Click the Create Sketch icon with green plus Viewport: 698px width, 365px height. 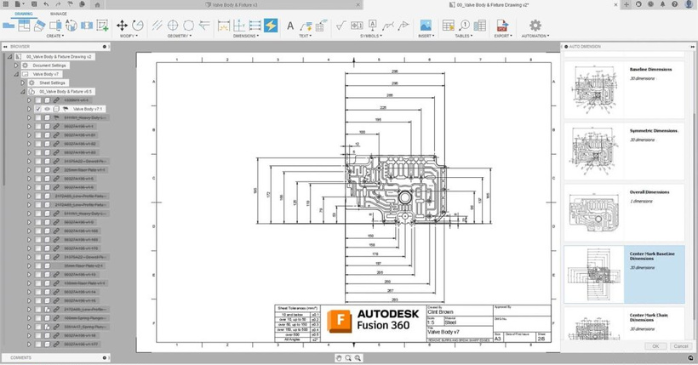103,25
